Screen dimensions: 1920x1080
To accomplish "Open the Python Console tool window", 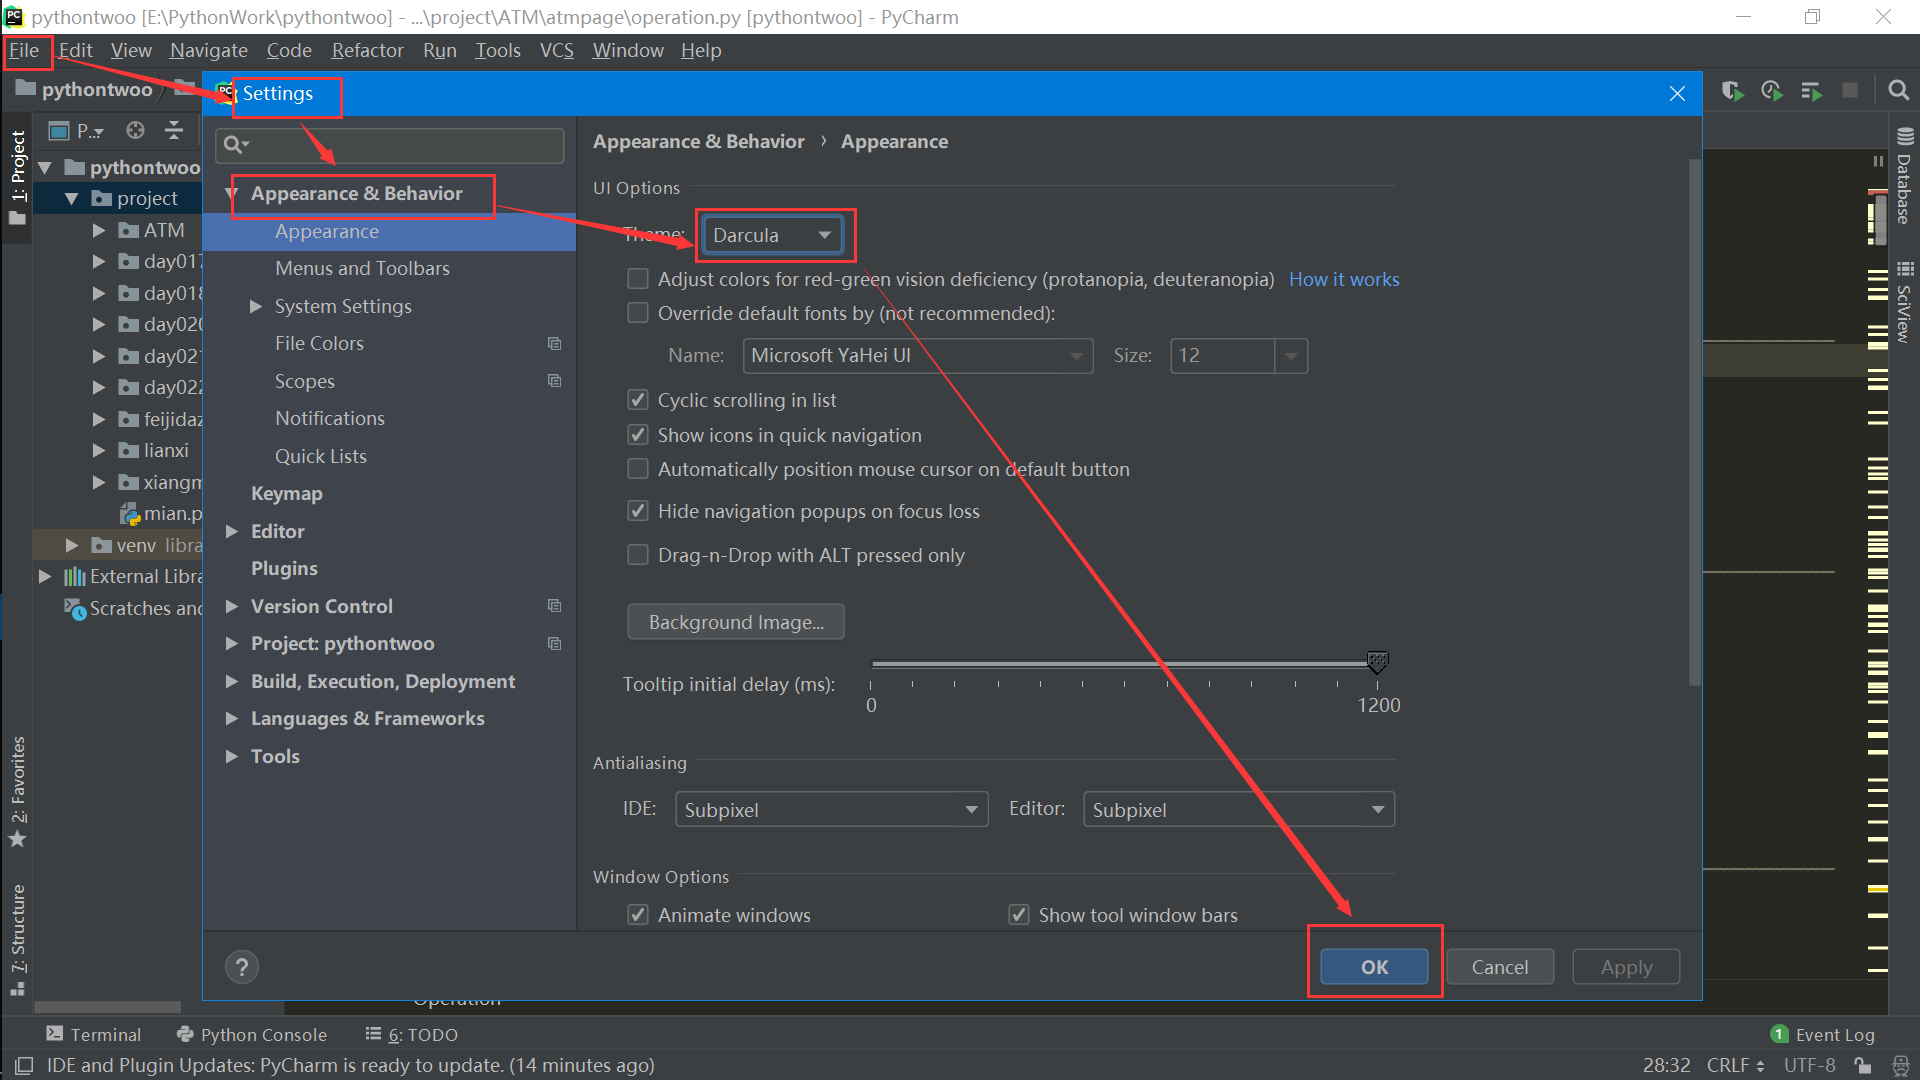I will point(251,1034).
